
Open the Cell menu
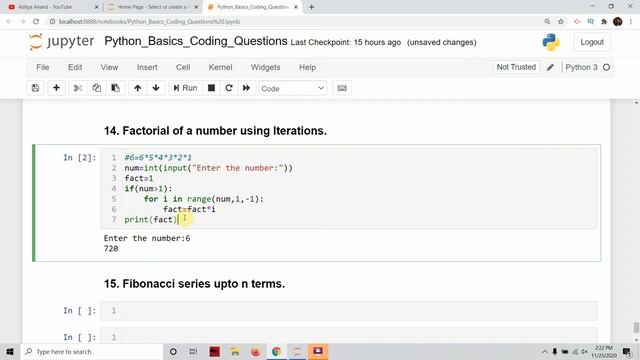pos(183,67)
